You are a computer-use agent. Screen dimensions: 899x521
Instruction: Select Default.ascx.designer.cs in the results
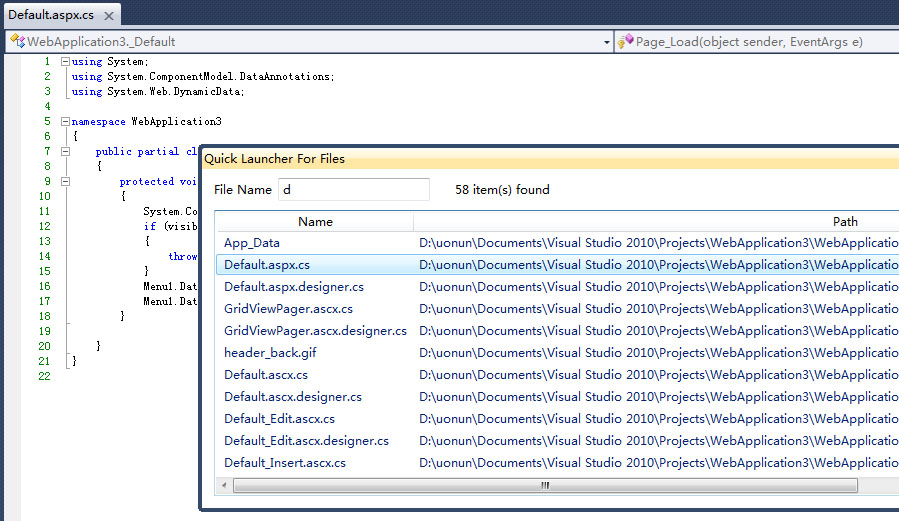293,397
